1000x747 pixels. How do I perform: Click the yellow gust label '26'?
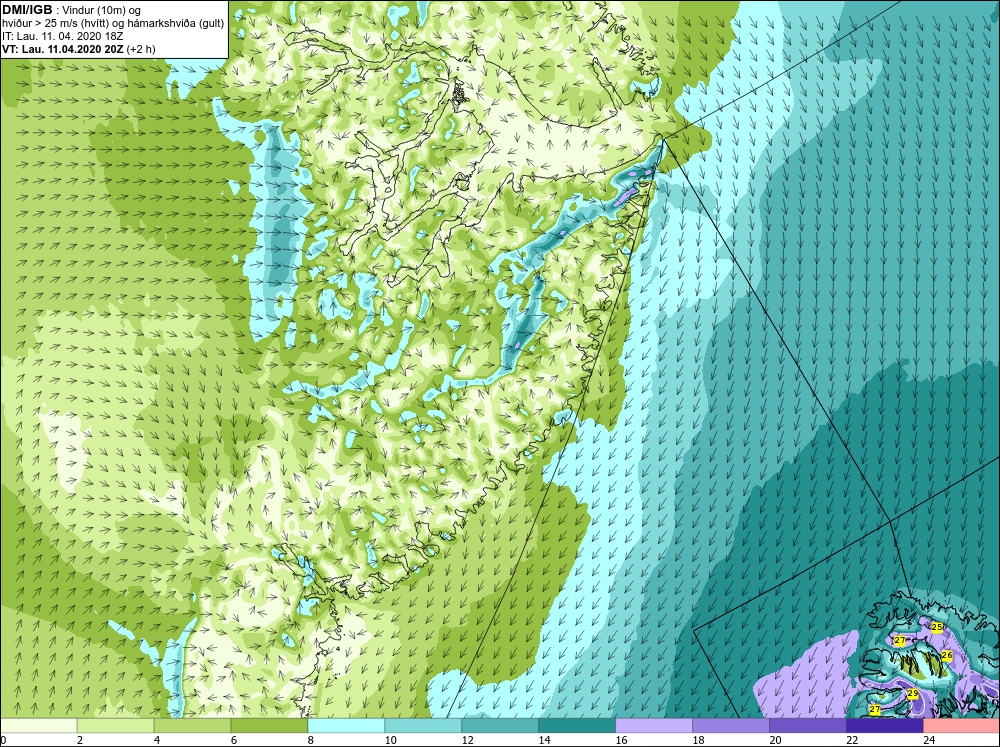click(x=946, y=655)
